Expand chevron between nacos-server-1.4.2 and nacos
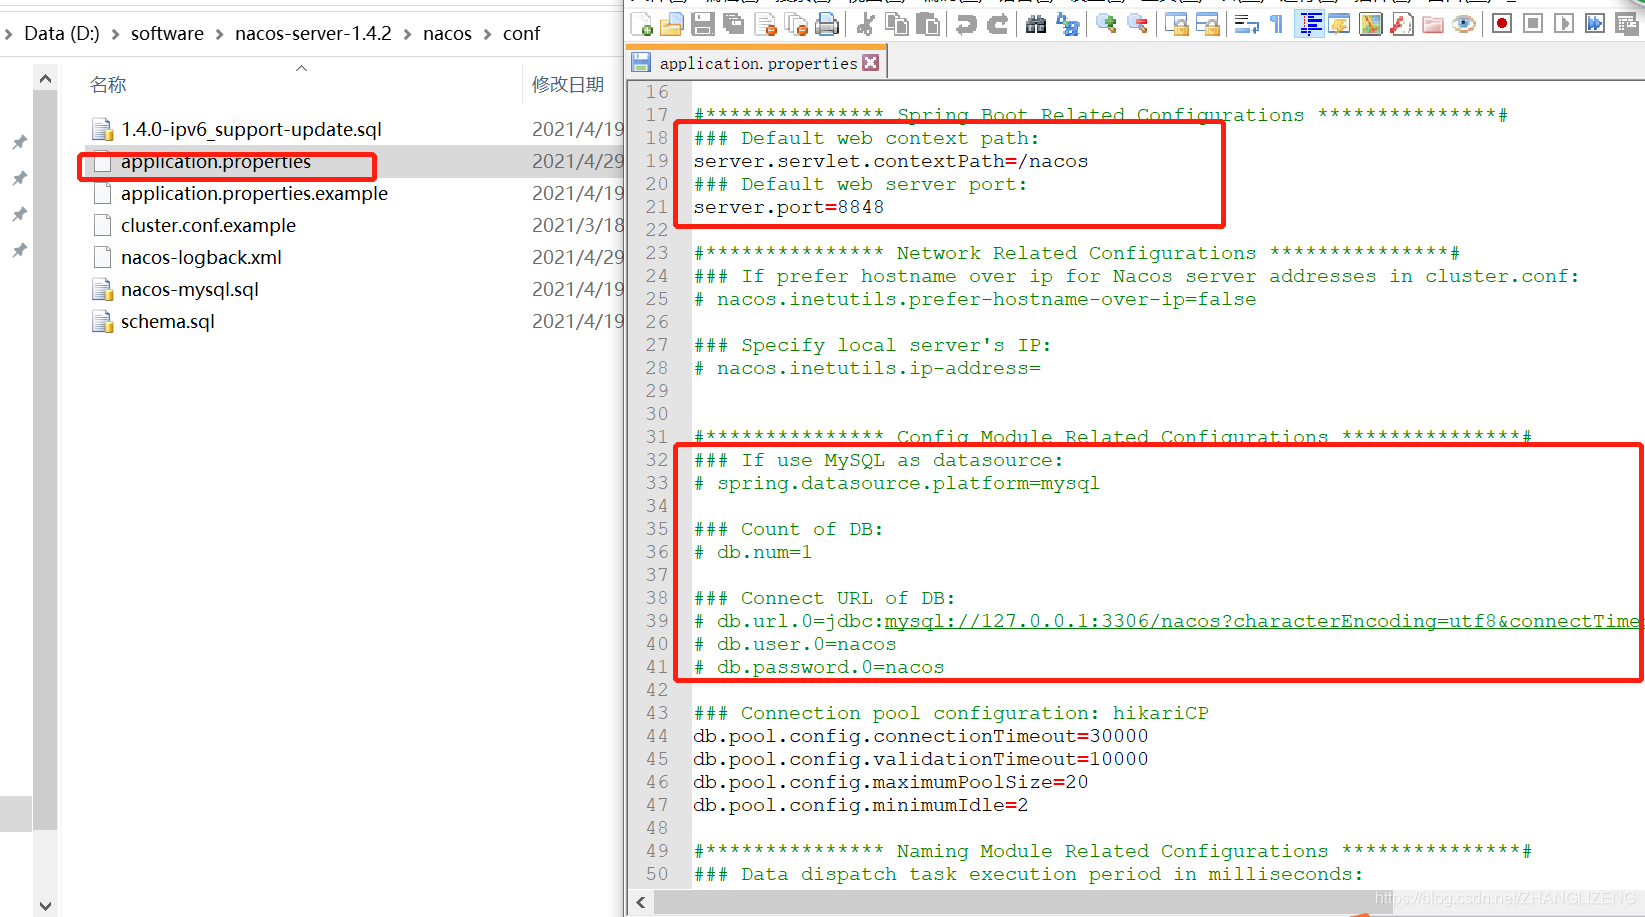Screen dimensions: 1645x917 pos(407,34)
